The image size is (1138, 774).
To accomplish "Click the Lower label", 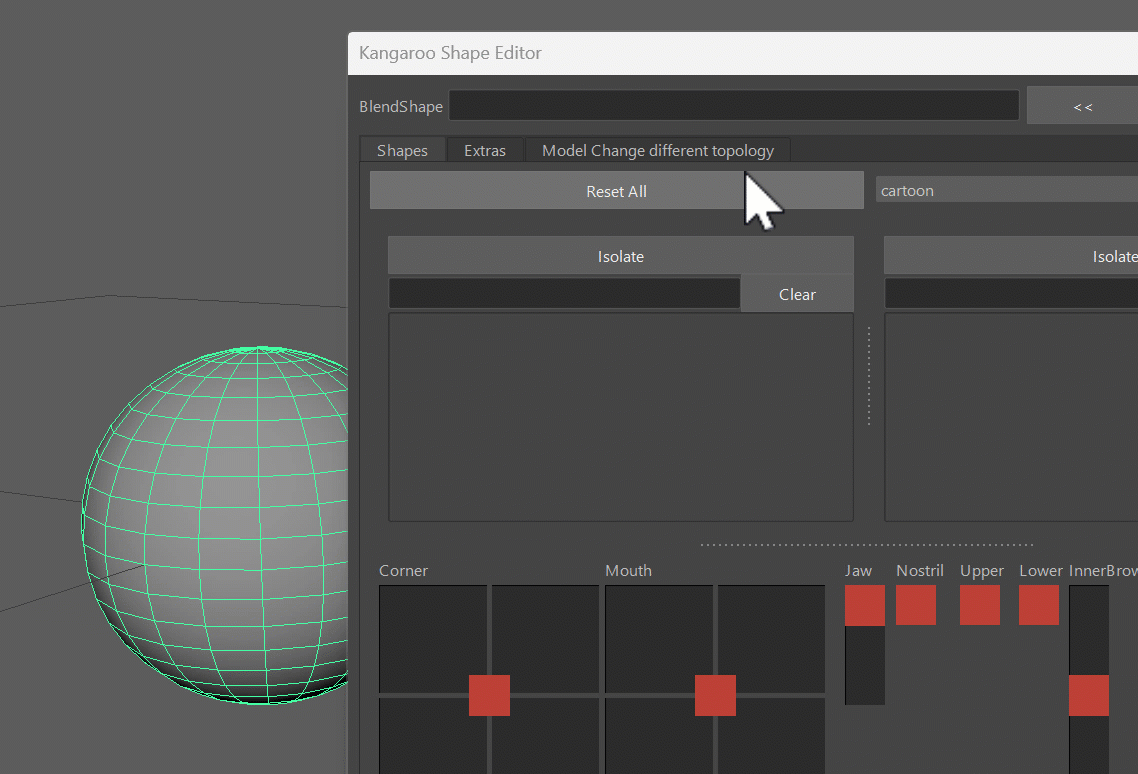I will pos(1041,571).
